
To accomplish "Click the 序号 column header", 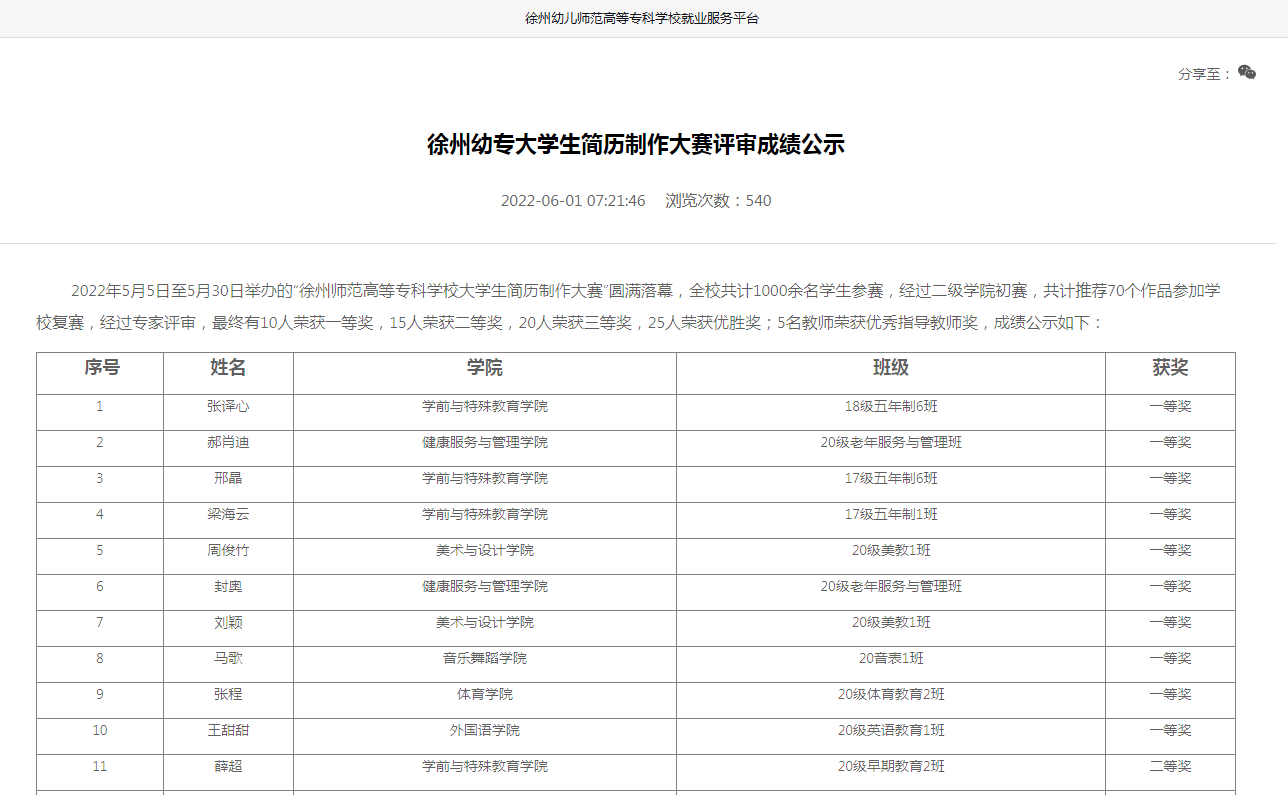I will 101,368.
